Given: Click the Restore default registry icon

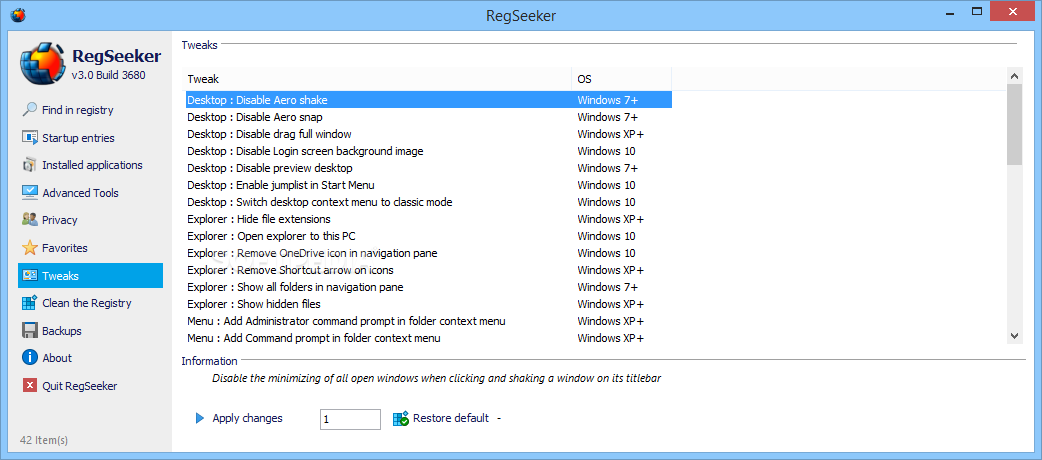Looking at the screenshot, I should coord(401,418).
